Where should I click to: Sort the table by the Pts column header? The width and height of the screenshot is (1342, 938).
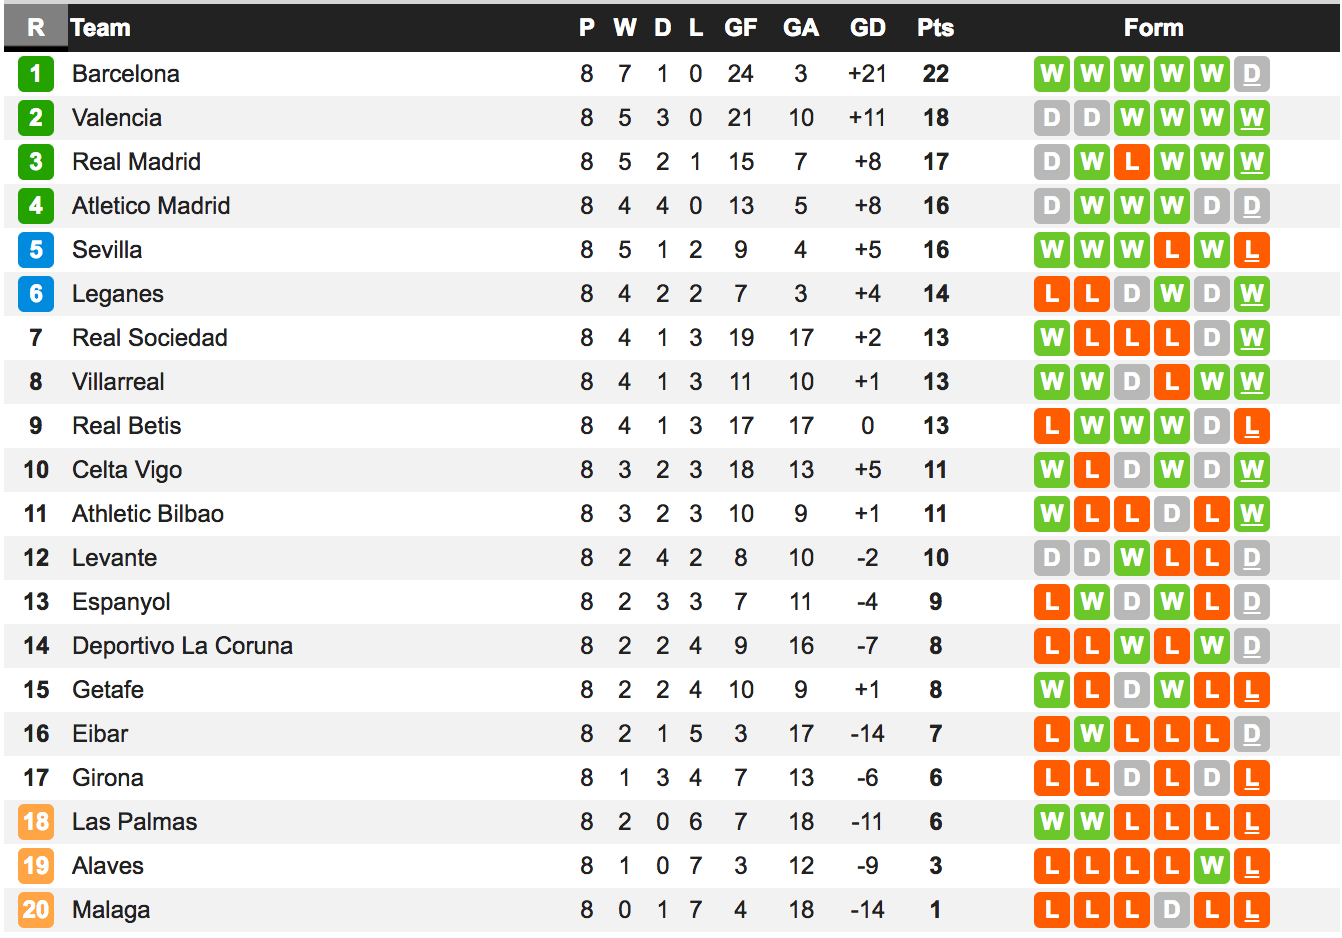click(935, 28)
